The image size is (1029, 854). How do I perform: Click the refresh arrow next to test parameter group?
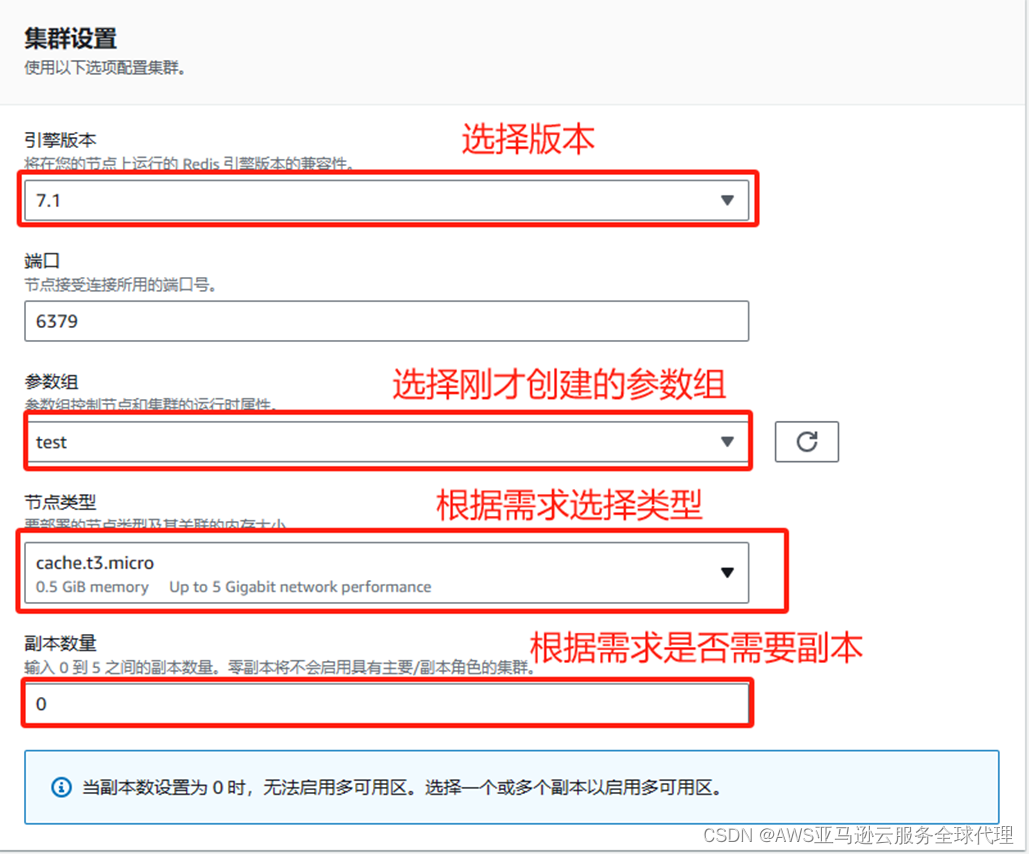click(806, 441)
